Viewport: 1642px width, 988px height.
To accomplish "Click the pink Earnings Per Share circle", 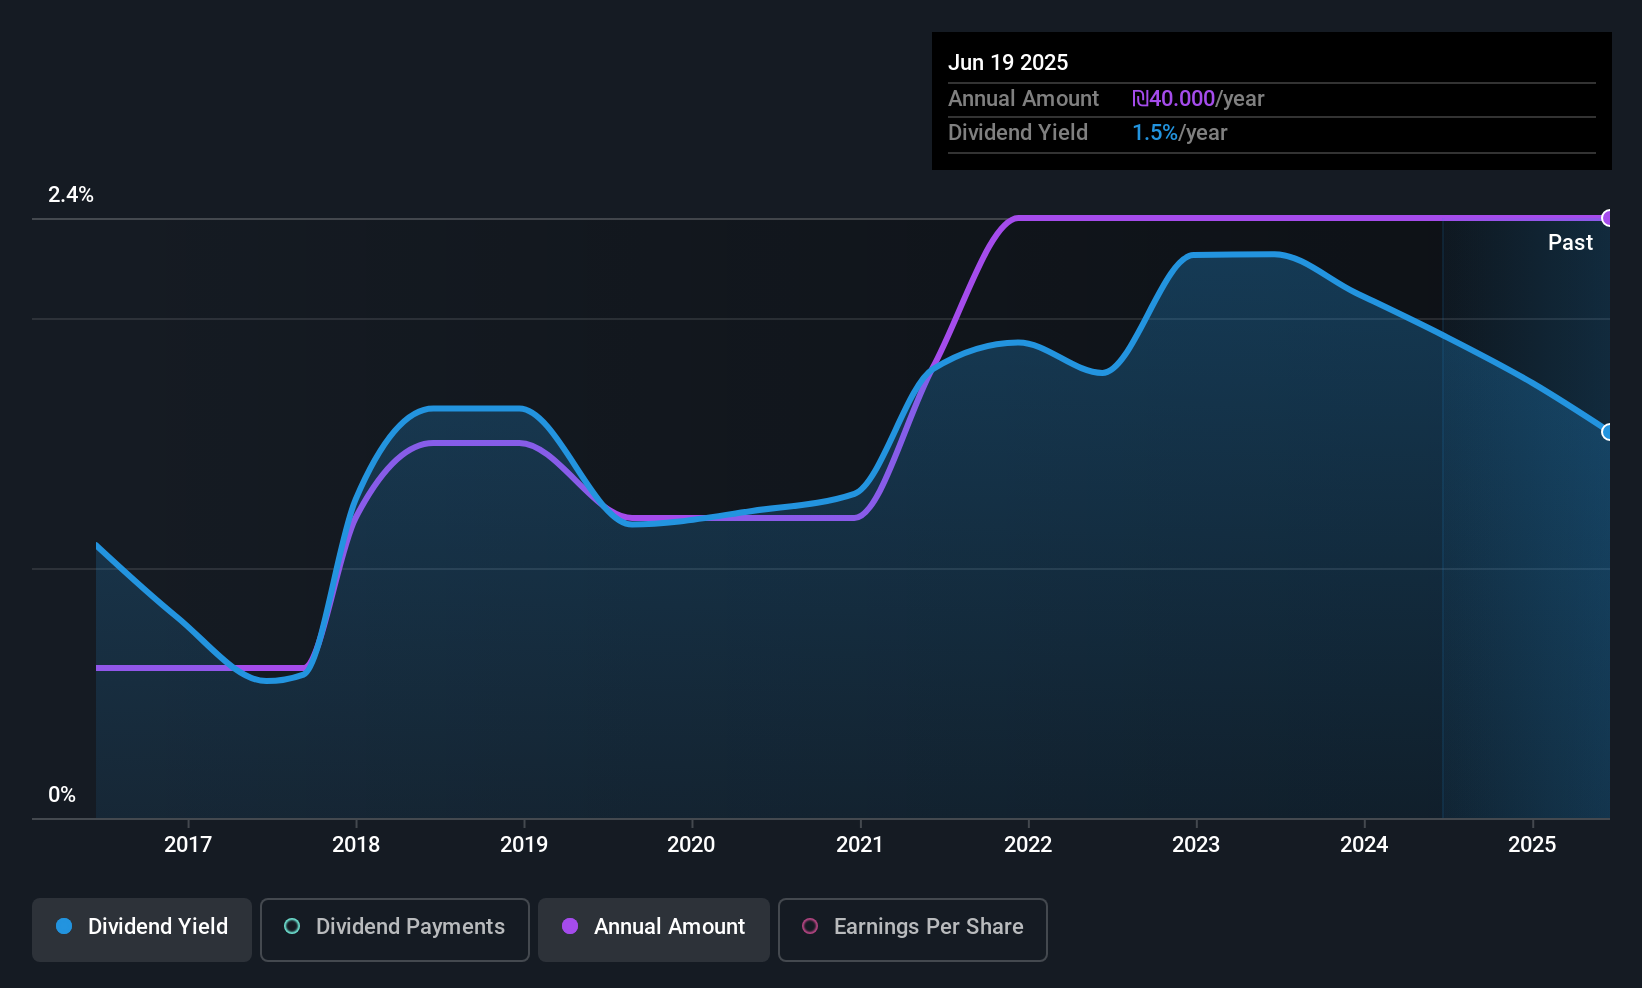I will point(810,926).
